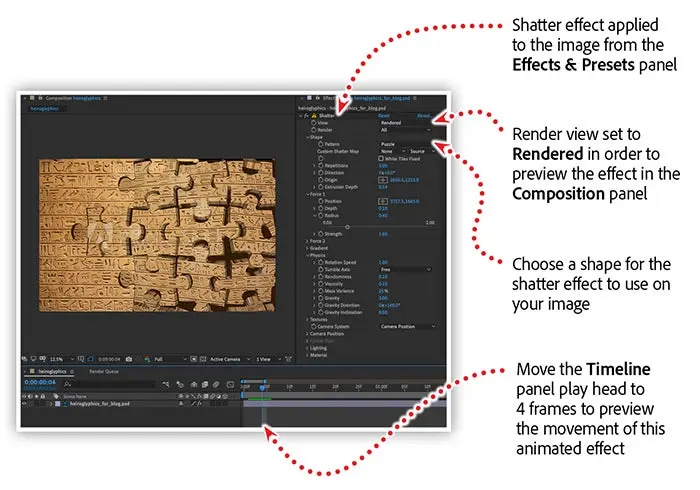Open the Pattern dropdown set to Puzzle
This screenshot has height=490, width=700.
(x=405, y=144)
